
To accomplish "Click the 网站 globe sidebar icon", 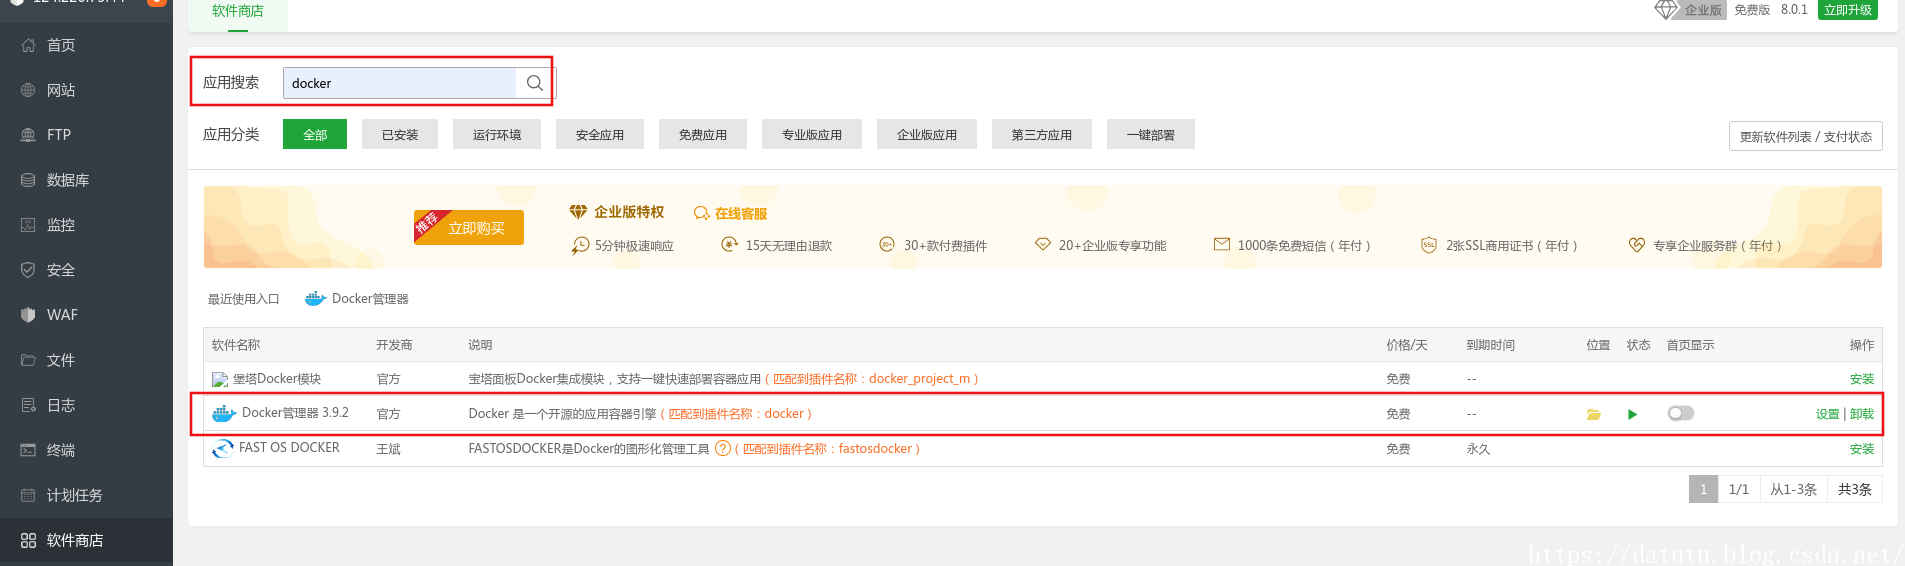I will 28,90.
